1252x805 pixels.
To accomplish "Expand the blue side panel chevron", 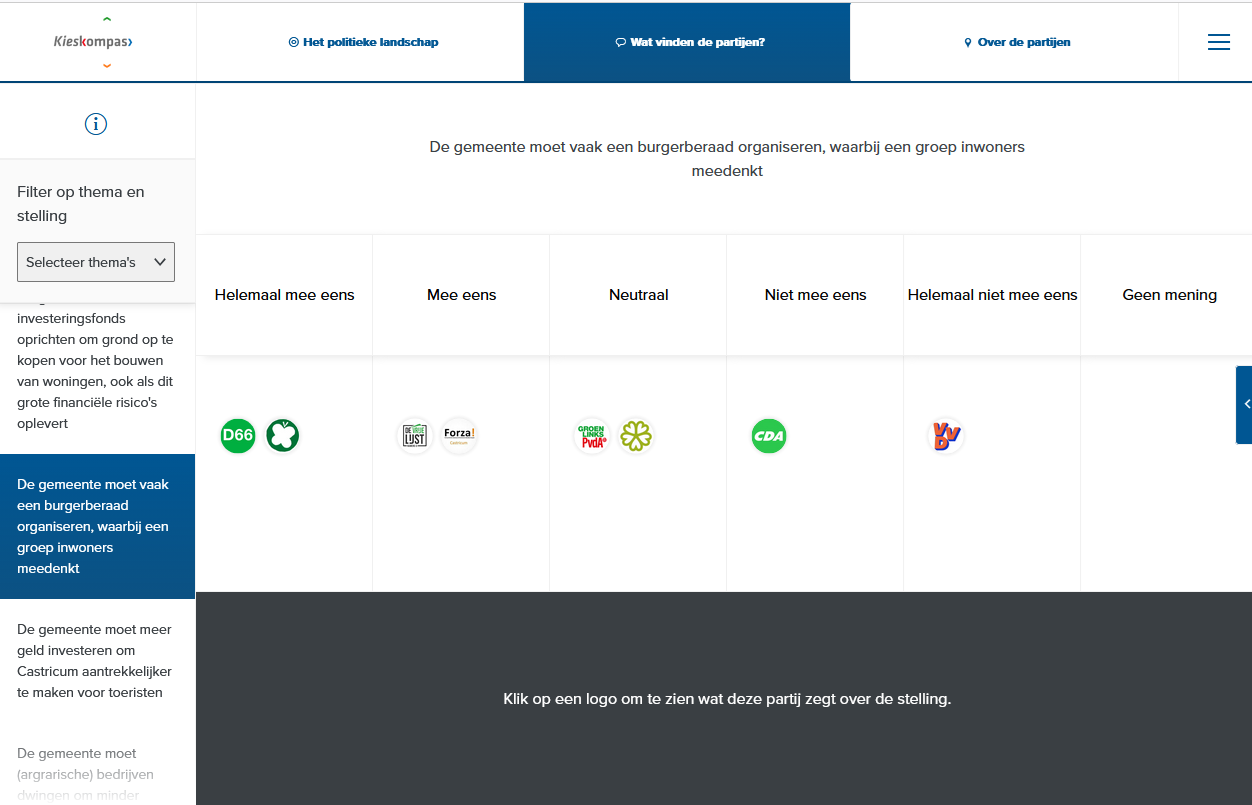I will [x=1246, y=404].
